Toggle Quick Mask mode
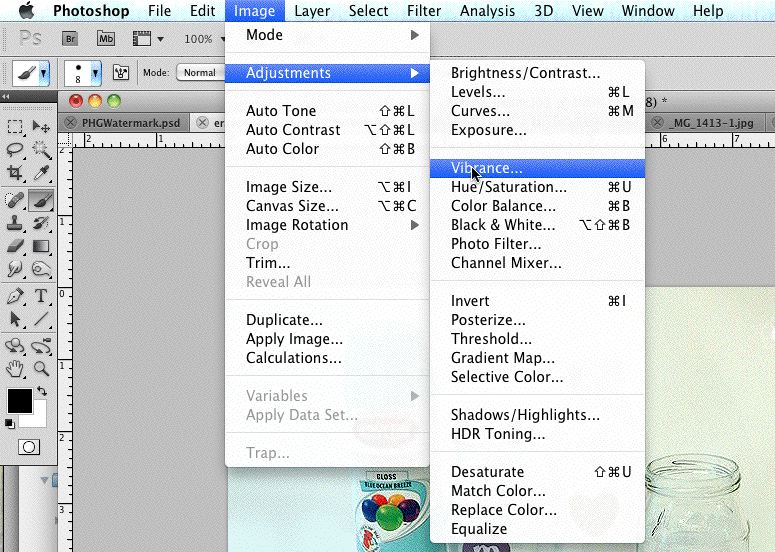The width and height of the screenshot is (775, 552). coord(29,447)
